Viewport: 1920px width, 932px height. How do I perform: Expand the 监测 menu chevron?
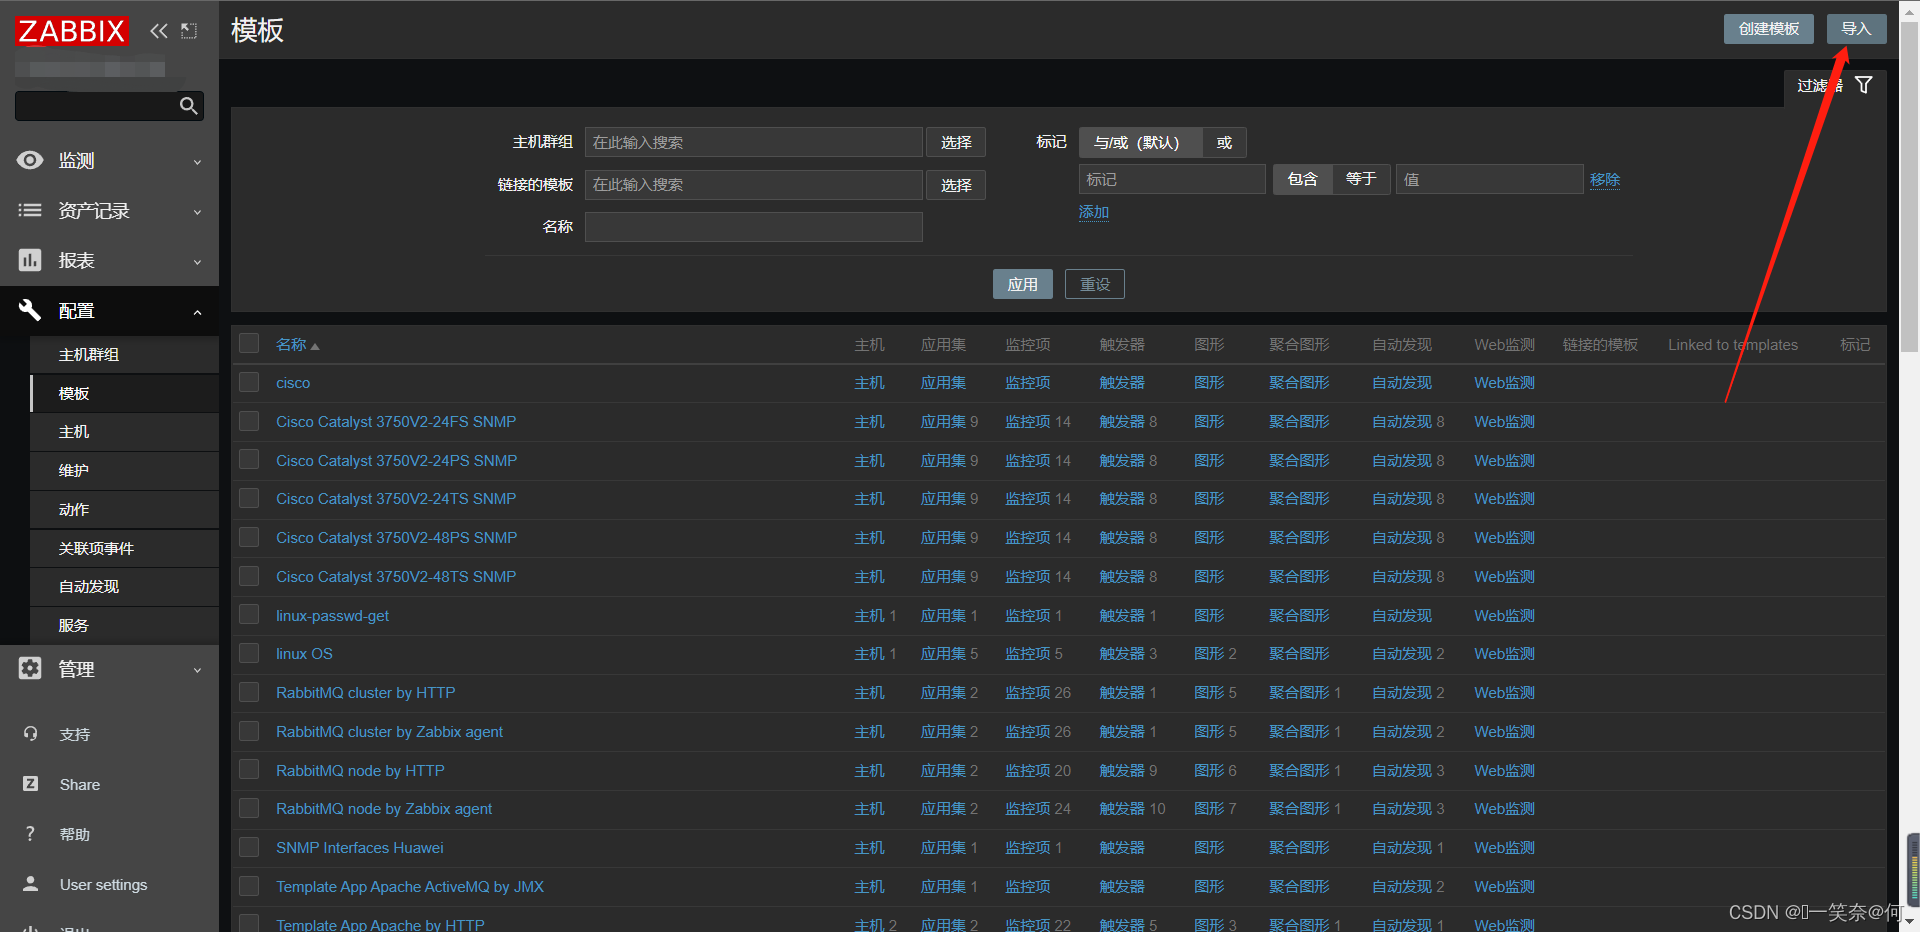[197, 162]
